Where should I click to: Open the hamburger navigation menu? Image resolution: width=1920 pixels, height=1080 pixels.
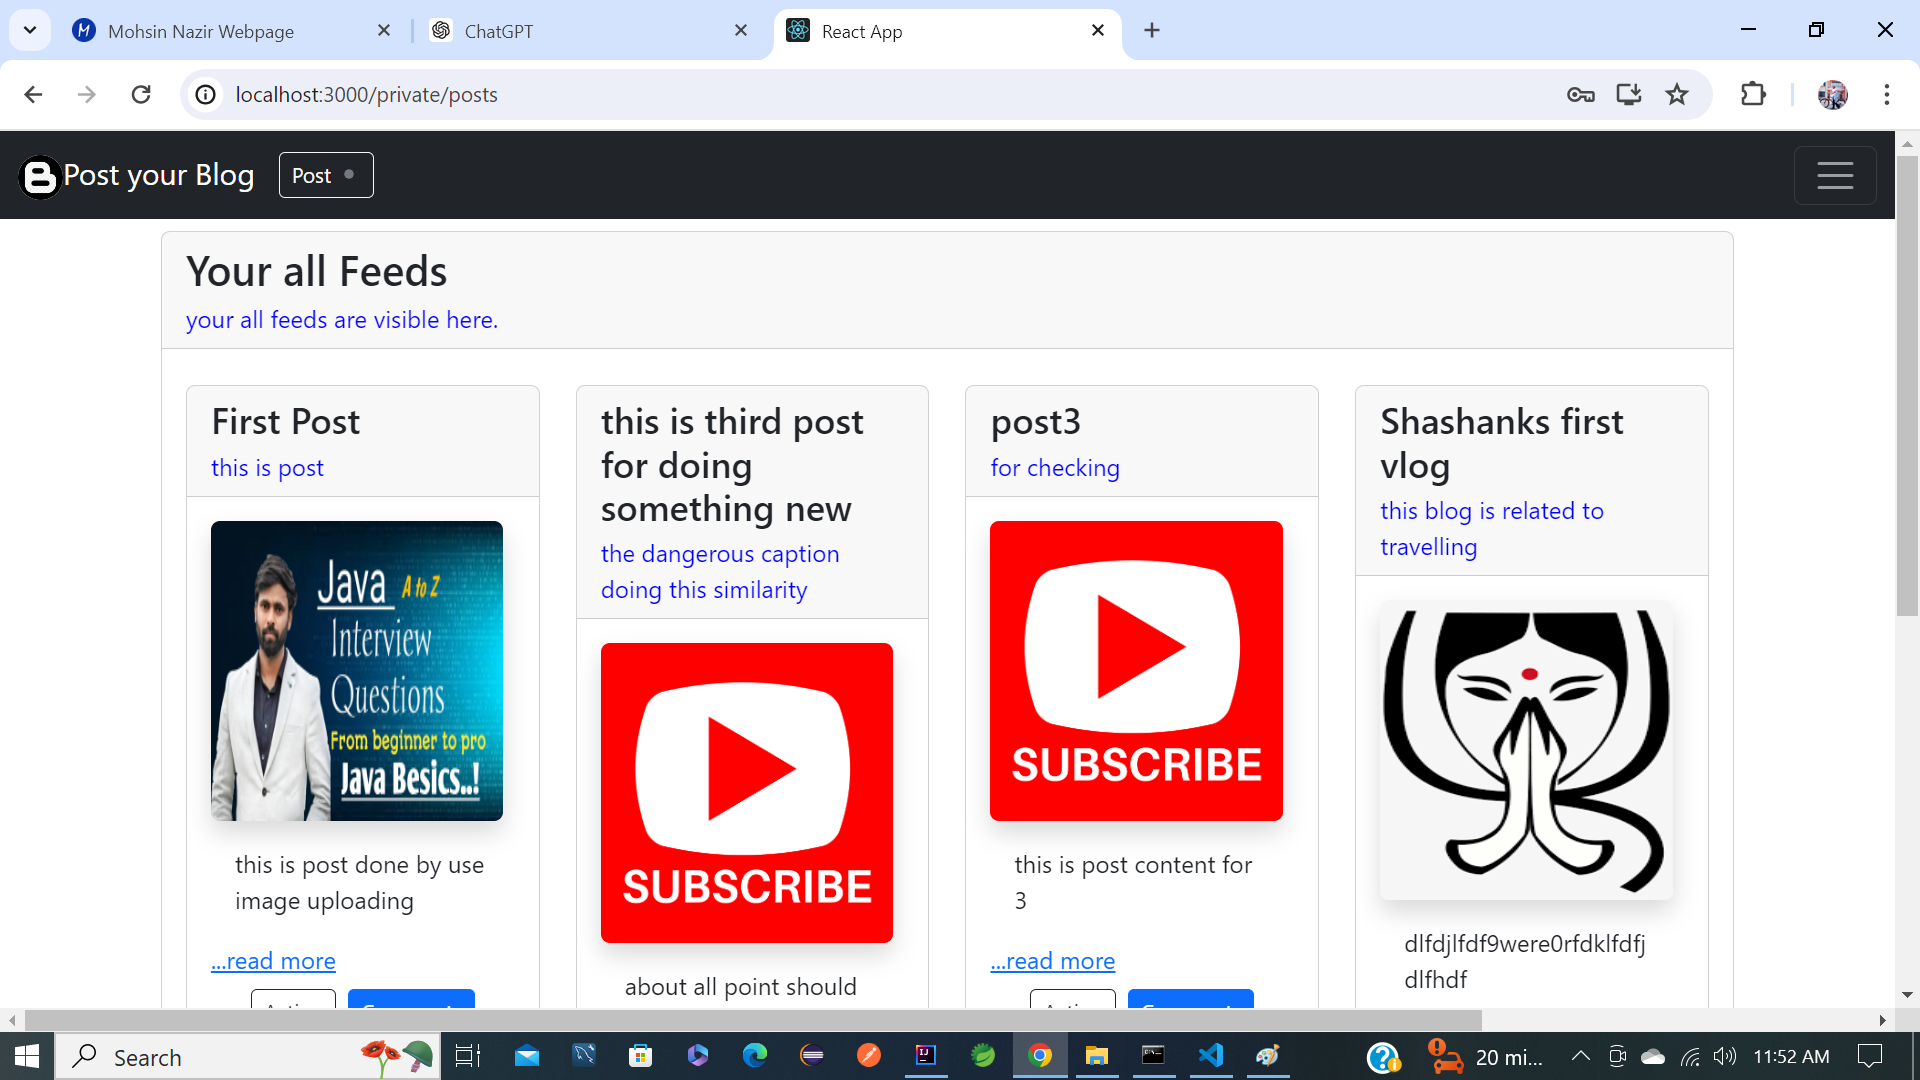(1835, 176)
